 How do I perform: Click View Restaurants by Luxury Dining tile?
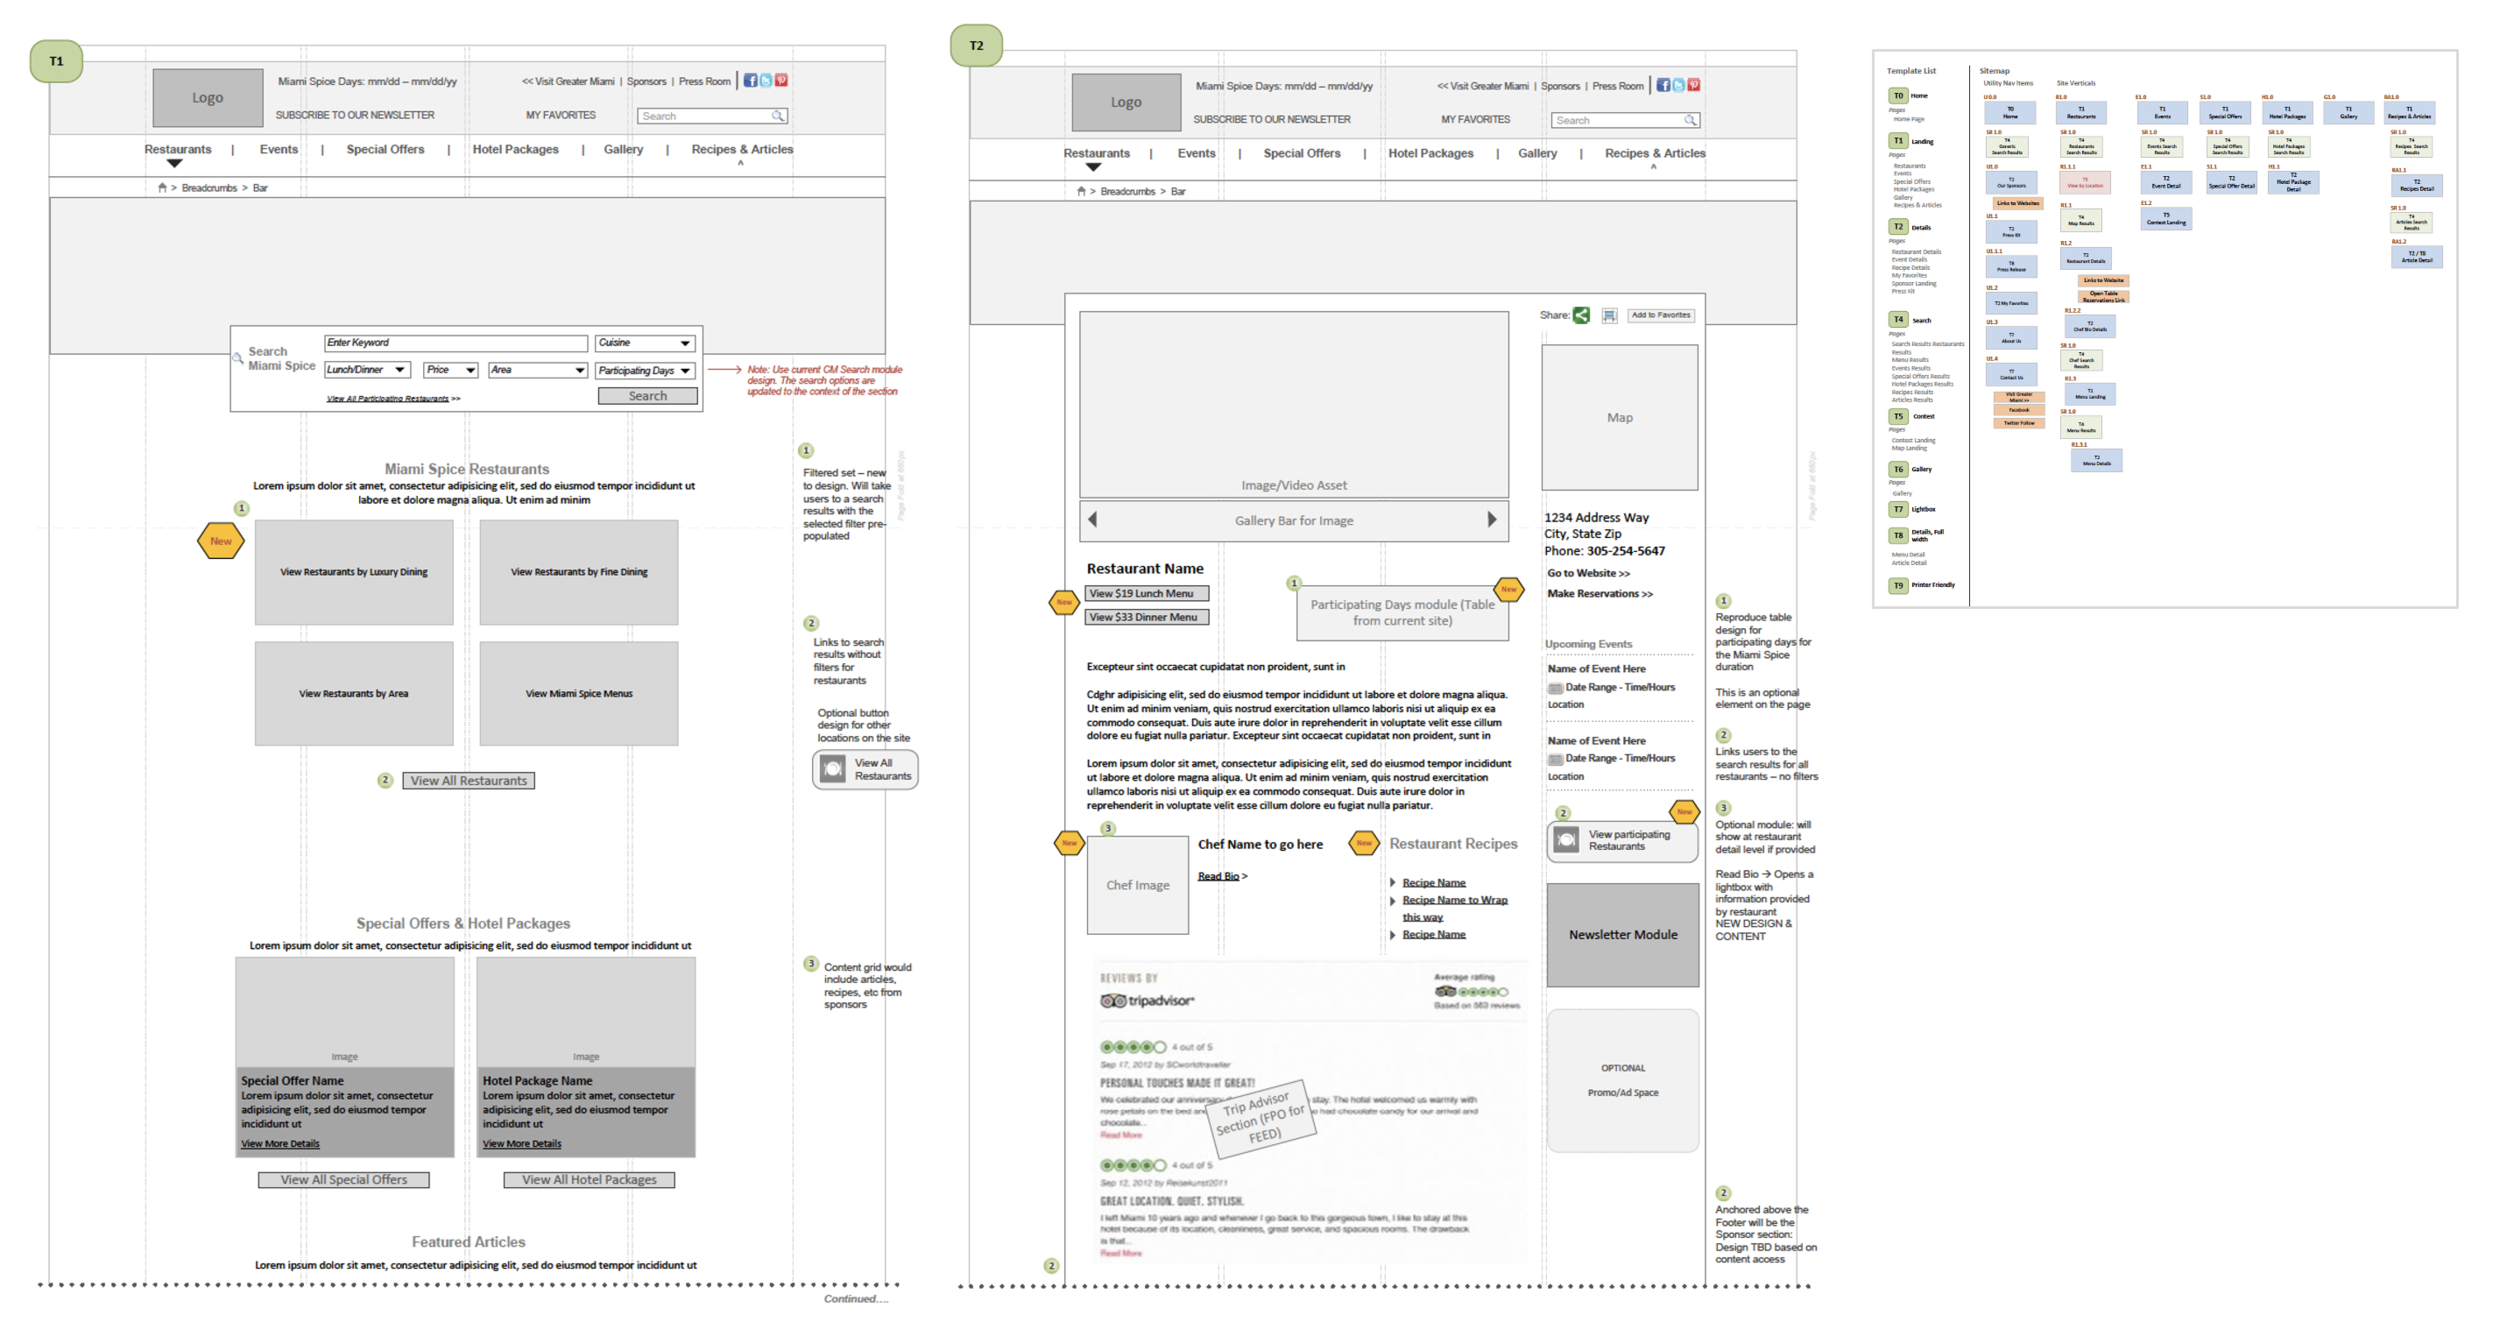(354, 572)
